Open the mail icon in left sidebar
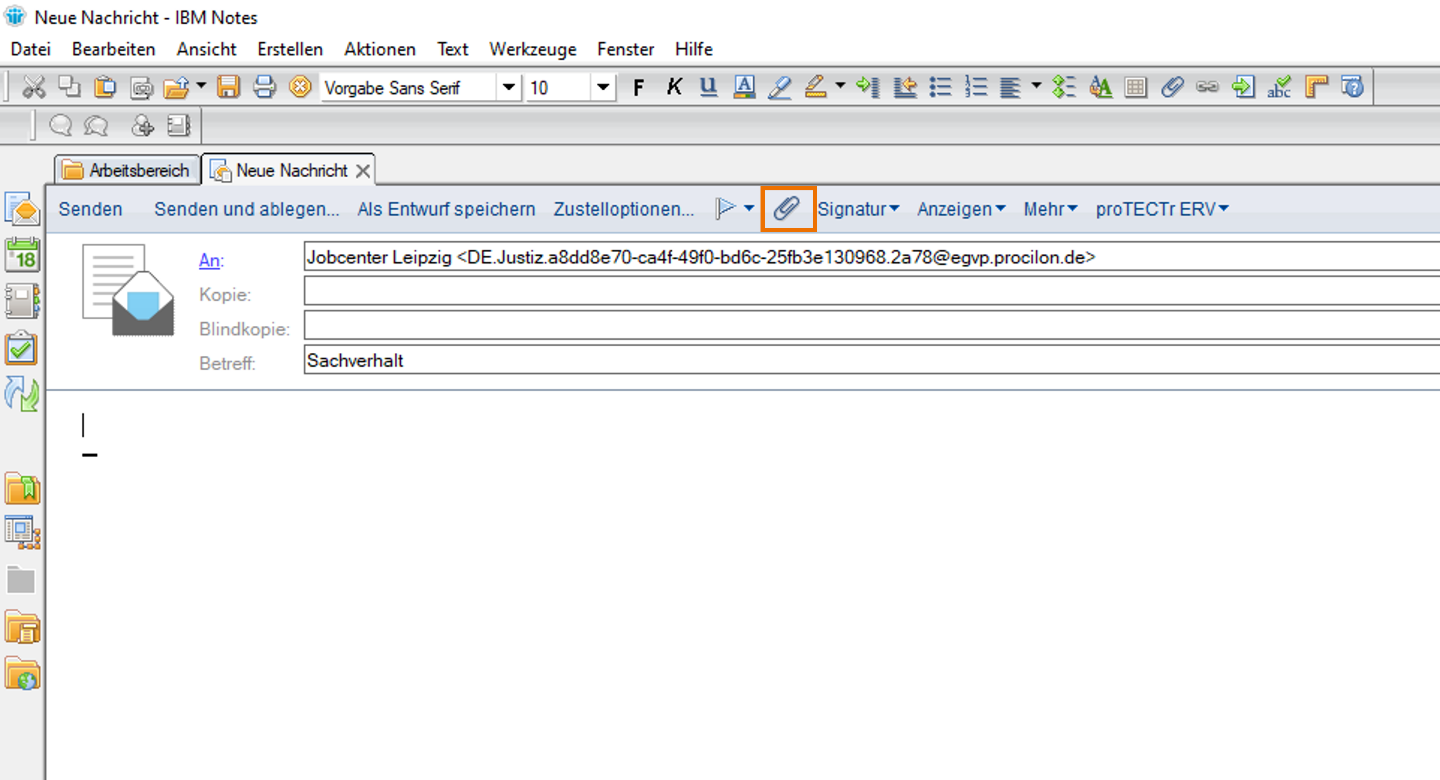The width and height of the screenshot is (1440, 780). 22,208
